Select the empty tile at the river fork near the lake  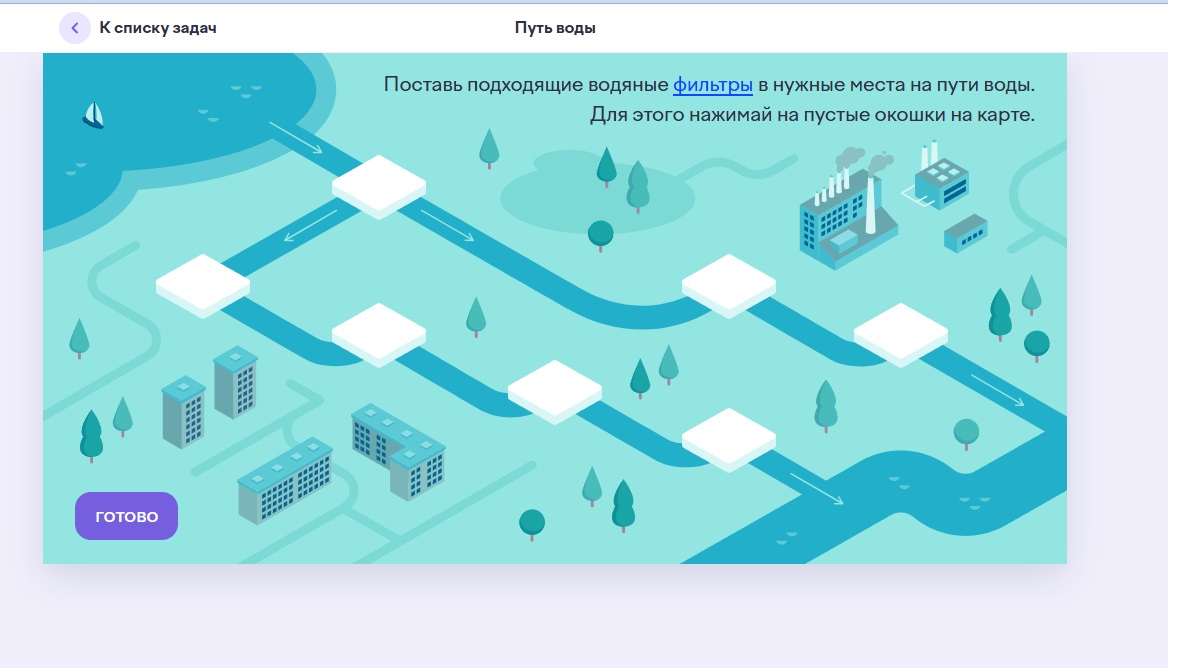379,183
